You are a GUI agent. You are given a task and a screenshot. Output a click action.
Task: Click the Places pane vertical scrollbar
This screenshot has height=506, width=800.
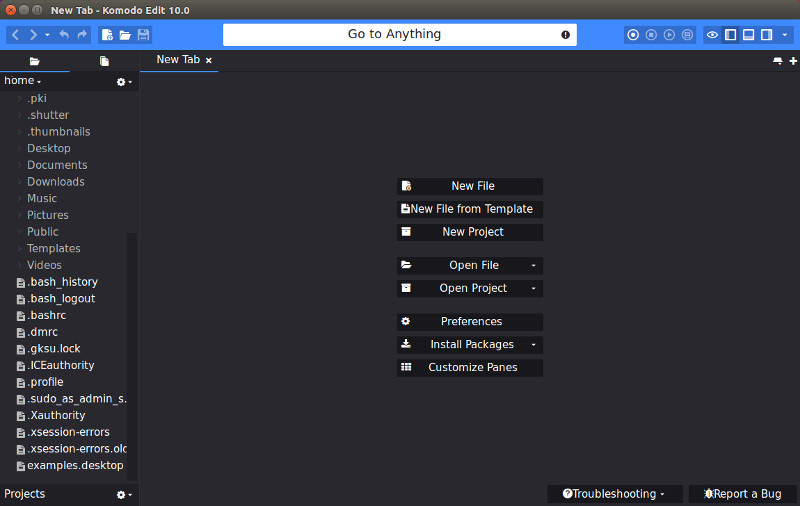132,357
